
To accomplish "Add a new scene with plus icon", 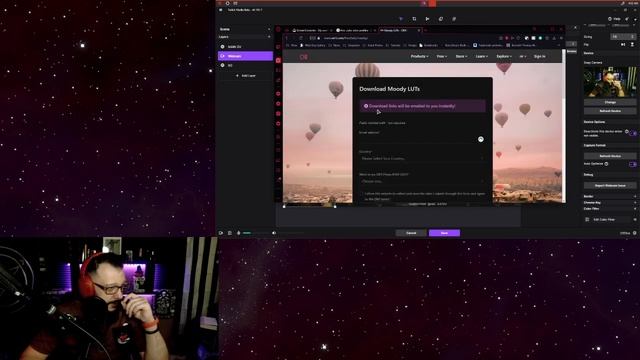I will 269,29.
